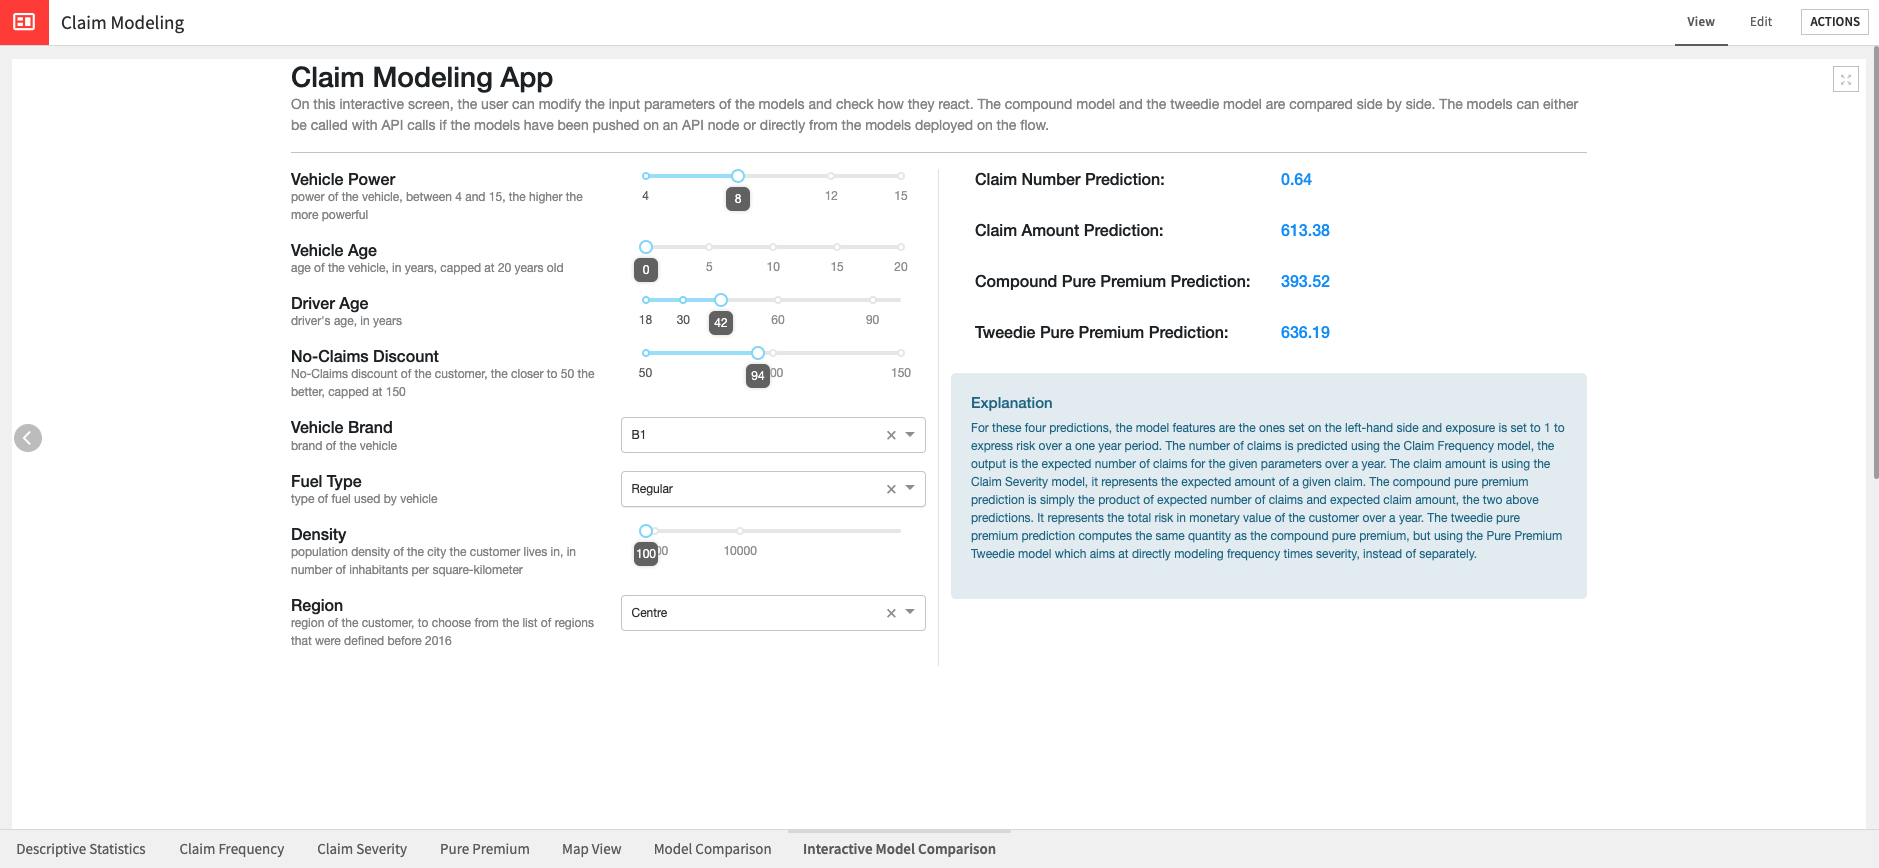Set Driver Age slider to 90 mark

(x=873, y=300)
